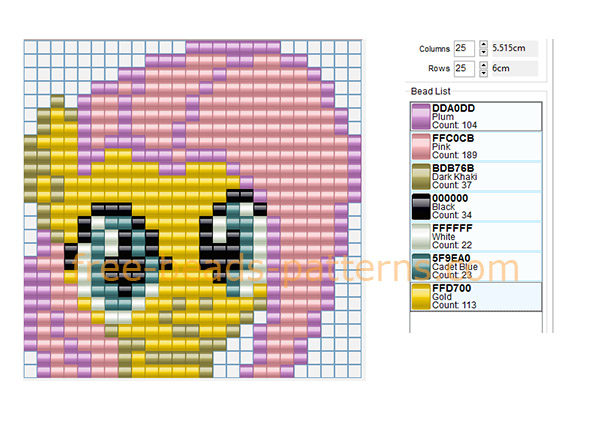This screenshot has width=600, height=440.
Task: Increase the Rows count with up arrow
Action: (483, 65)
